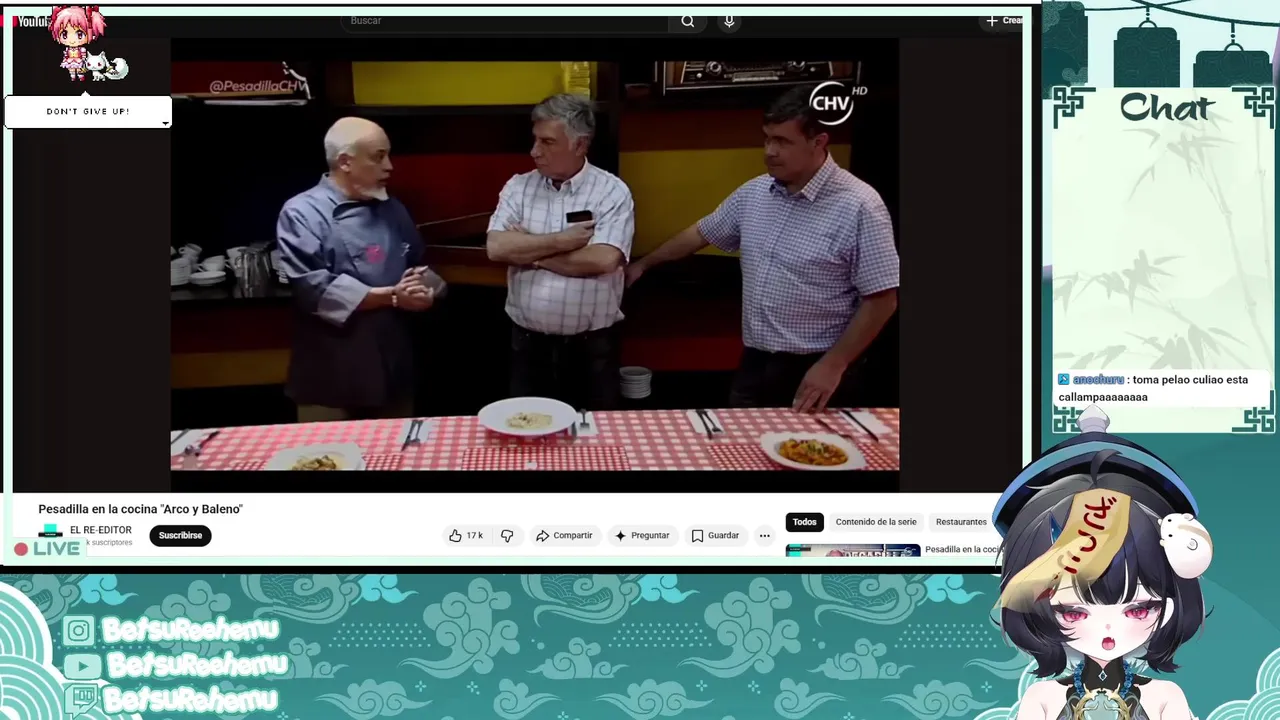Click EL RE-EDITOR channel avatar
The image size is (1280, 720).
tap(50, 532)
